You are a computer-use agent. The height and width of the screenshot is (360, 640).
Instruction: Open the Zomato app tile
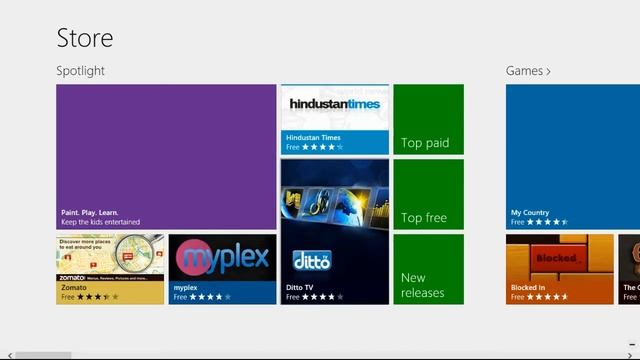tap(110, 269)
